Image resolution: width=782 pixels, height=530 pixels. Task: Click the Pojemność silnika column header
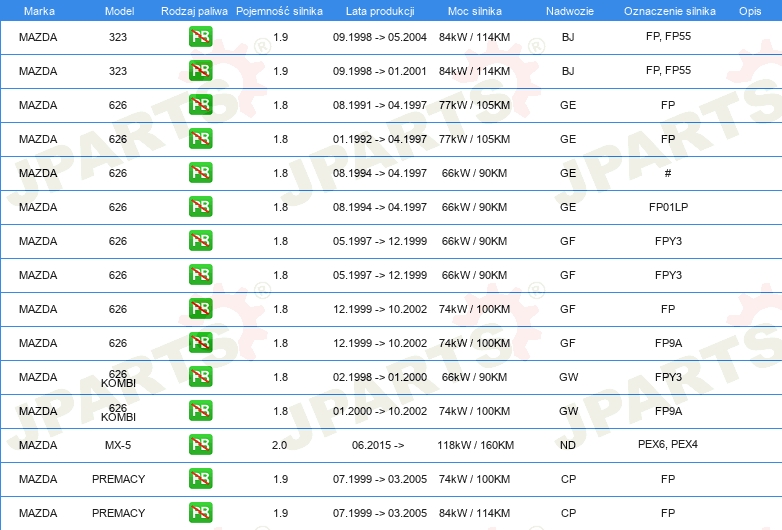(279, 11)
